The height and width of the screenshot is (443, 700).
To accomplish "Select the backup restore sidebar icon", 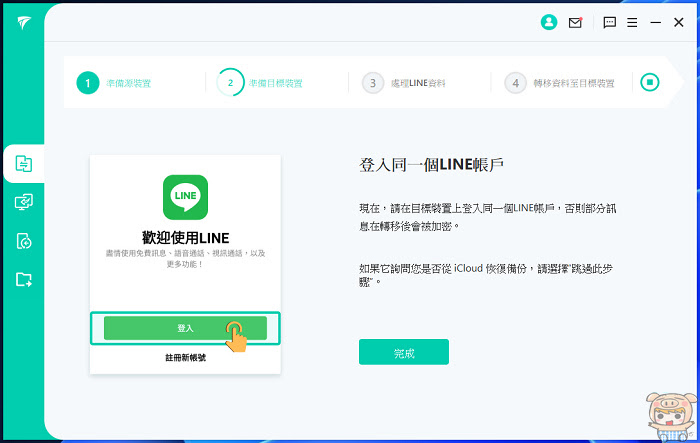I will tap(24, 241).
